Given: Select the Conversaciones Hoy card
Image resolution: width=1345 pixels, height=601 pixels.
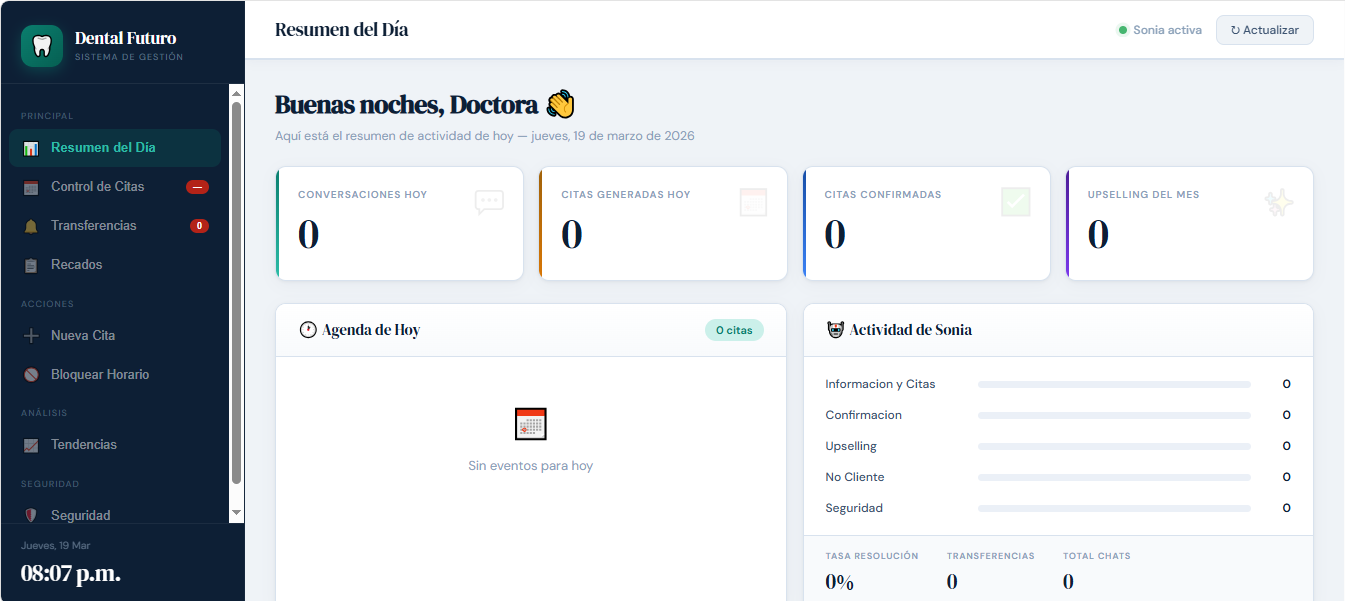Looking at the screenshot, I should (399, 223).
